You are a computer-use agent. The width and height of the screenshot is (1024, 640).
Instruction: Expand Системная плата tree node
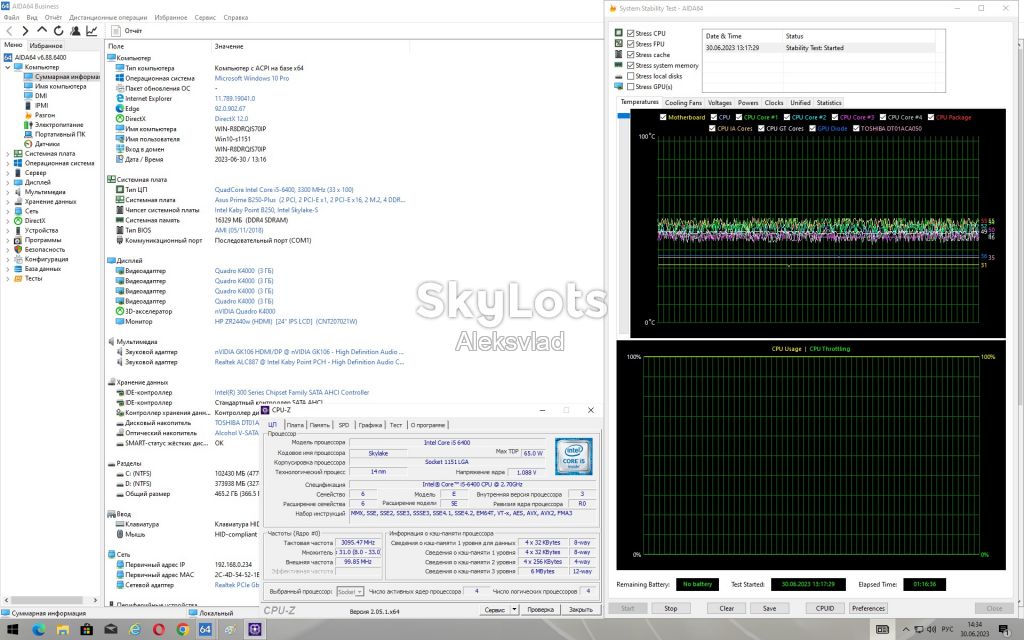7,153
